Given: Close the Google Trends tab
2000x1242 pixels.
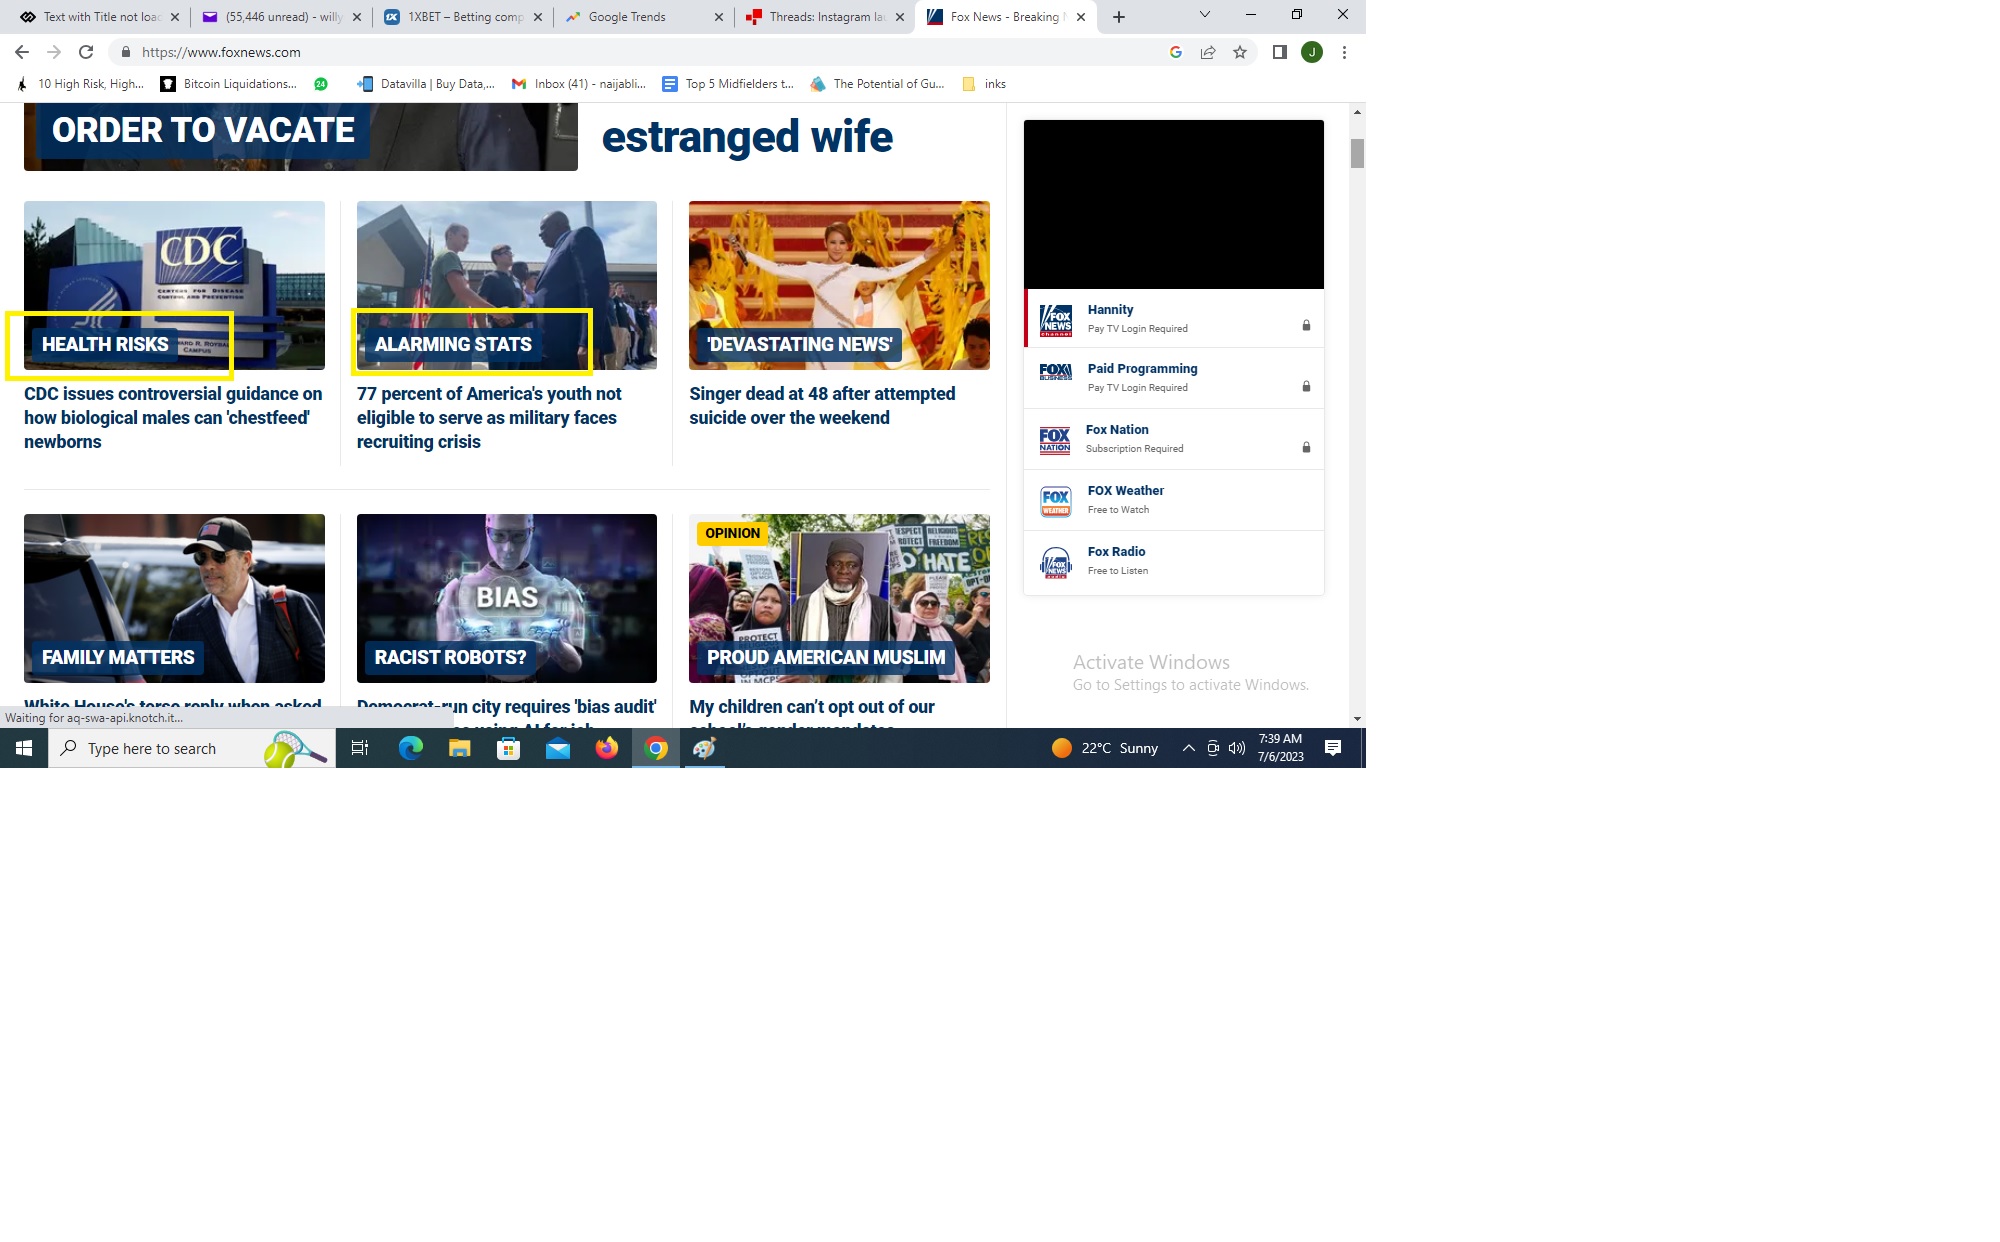Looking at the screenshot, I should pyautogui.click(x=718, y=17).
